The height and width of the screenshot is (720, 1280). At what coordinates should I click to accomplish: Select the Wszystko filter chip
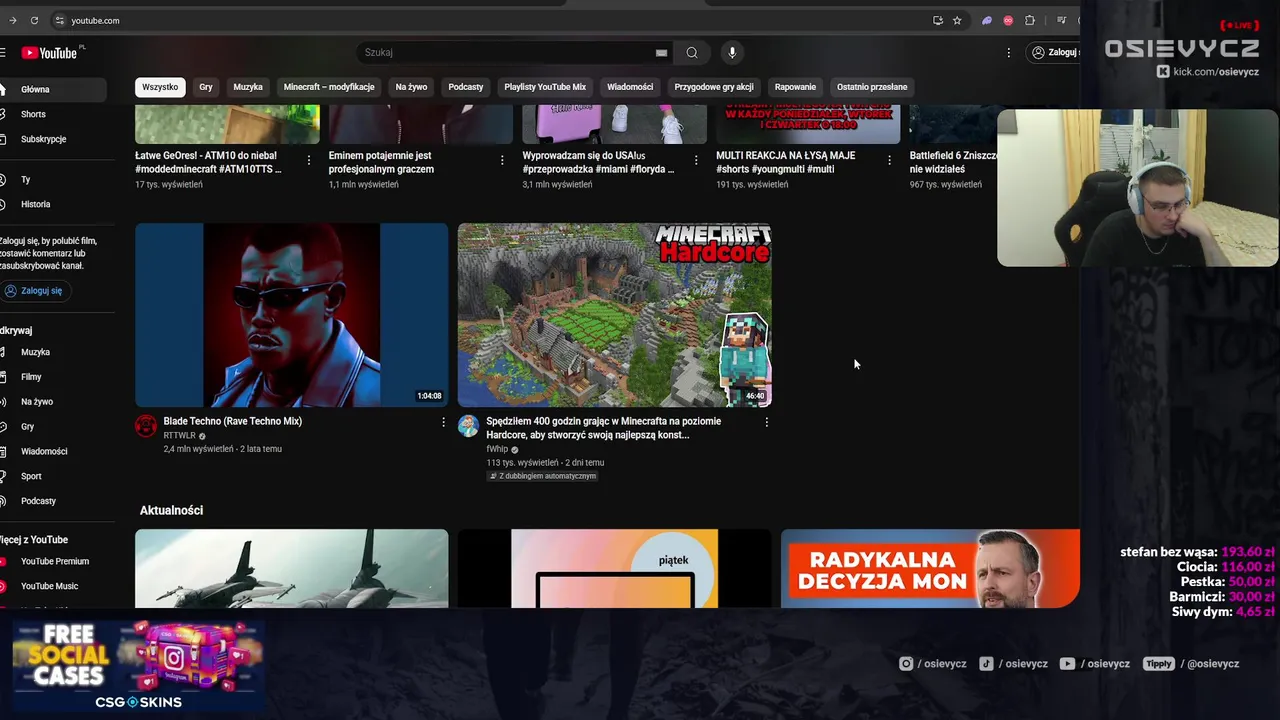point(160,87)
